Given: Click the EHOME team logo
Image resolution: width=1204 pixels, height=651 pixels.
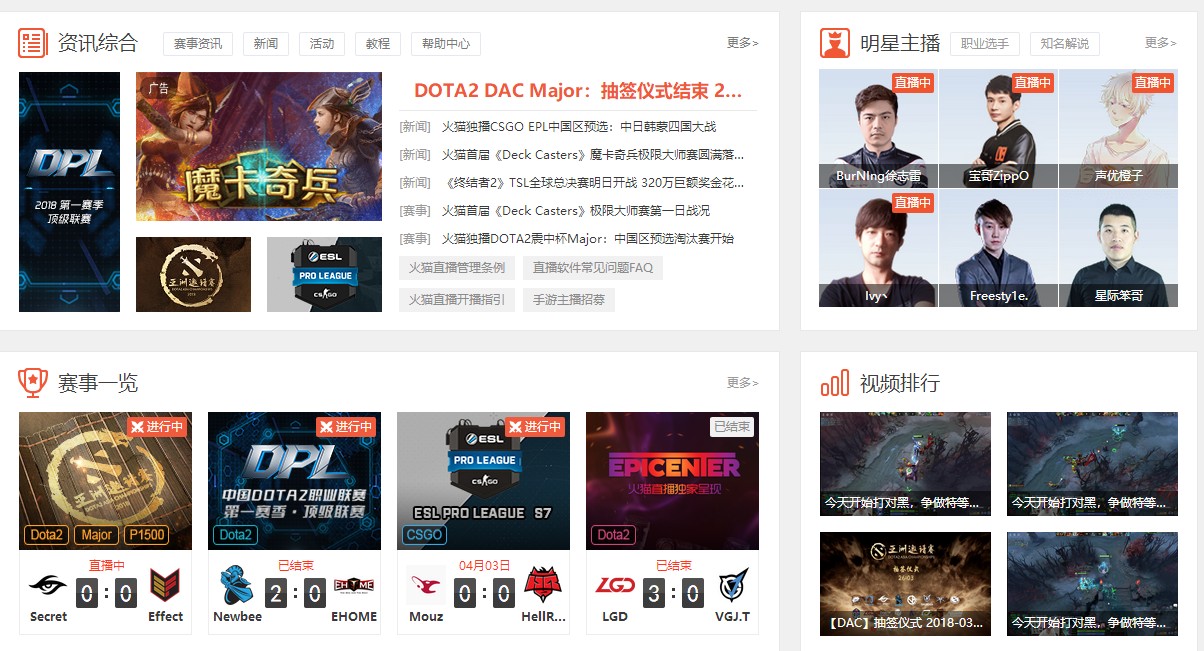Looking at the screenshot, I should pyautogui.click(x=354, y=587).
